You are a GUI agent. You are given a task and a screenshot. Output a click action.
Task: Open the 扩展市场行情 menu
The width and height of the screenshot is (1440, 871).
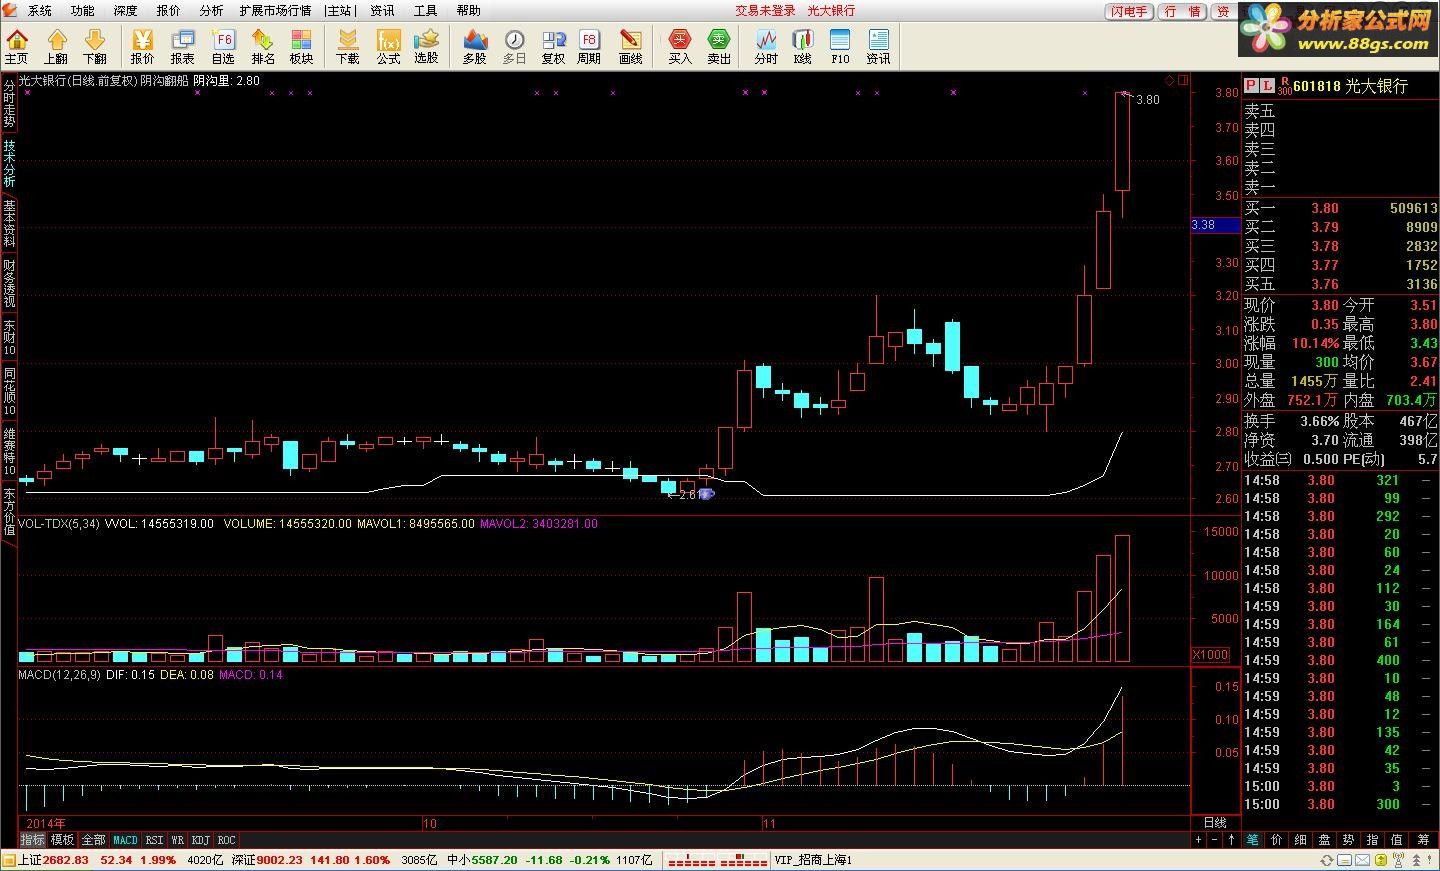pos(275,11)
